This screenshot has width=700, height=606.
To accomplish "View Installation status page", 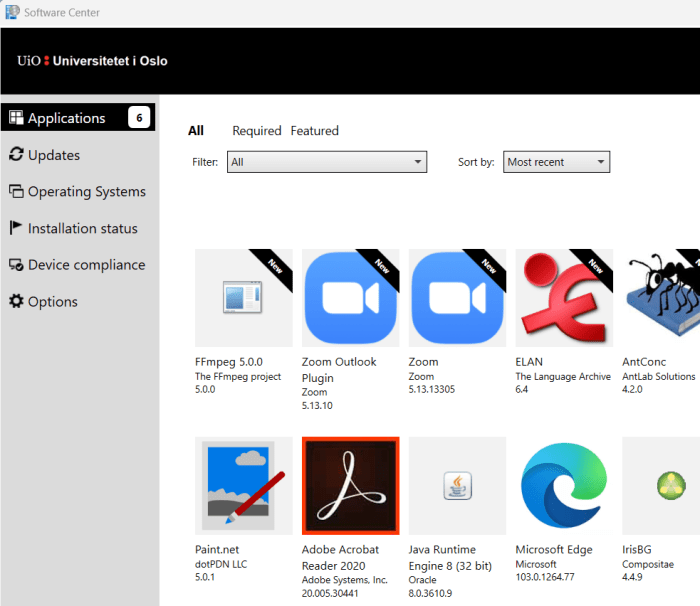I will coord(82,228).
